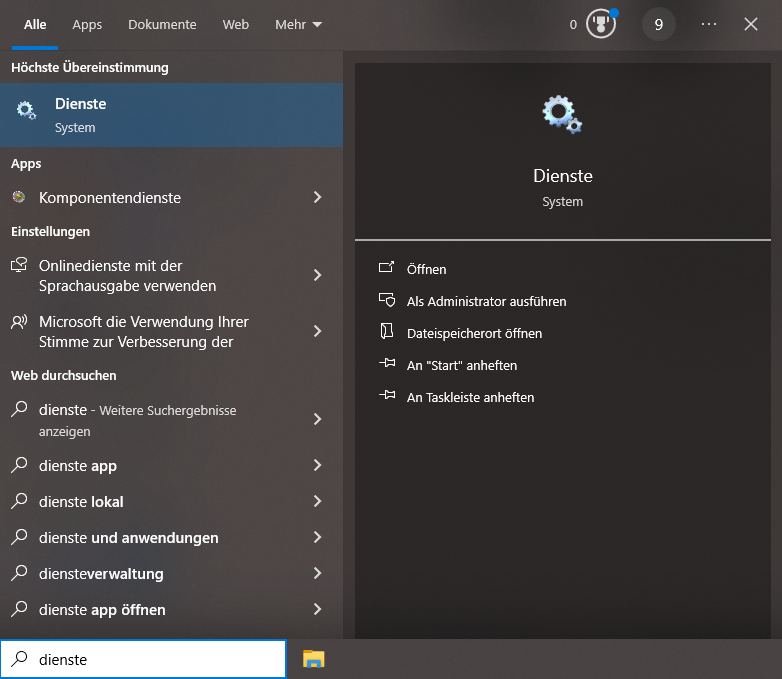Click the three-dot options icon
The width and height of the screenshot is (782, 679).
[x=709, y=24]
